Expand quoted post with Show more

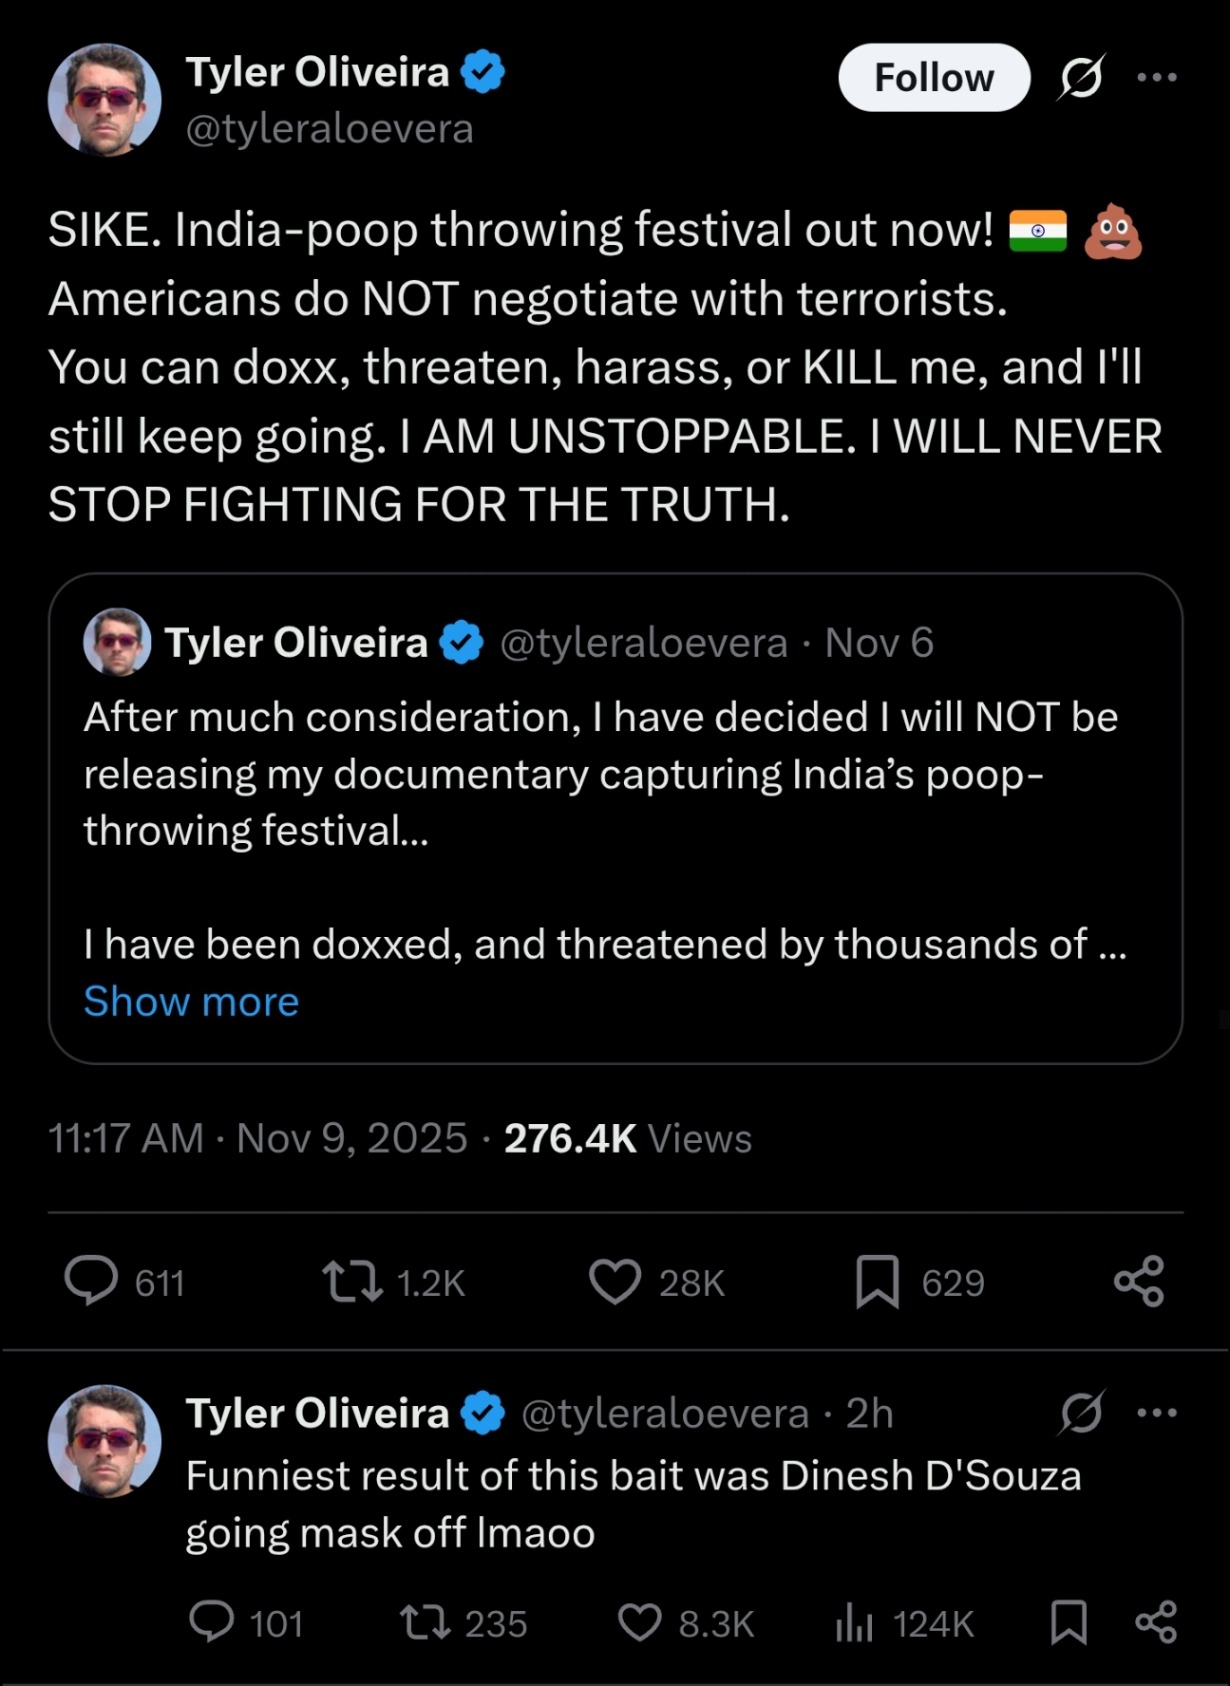point(191,1001)
